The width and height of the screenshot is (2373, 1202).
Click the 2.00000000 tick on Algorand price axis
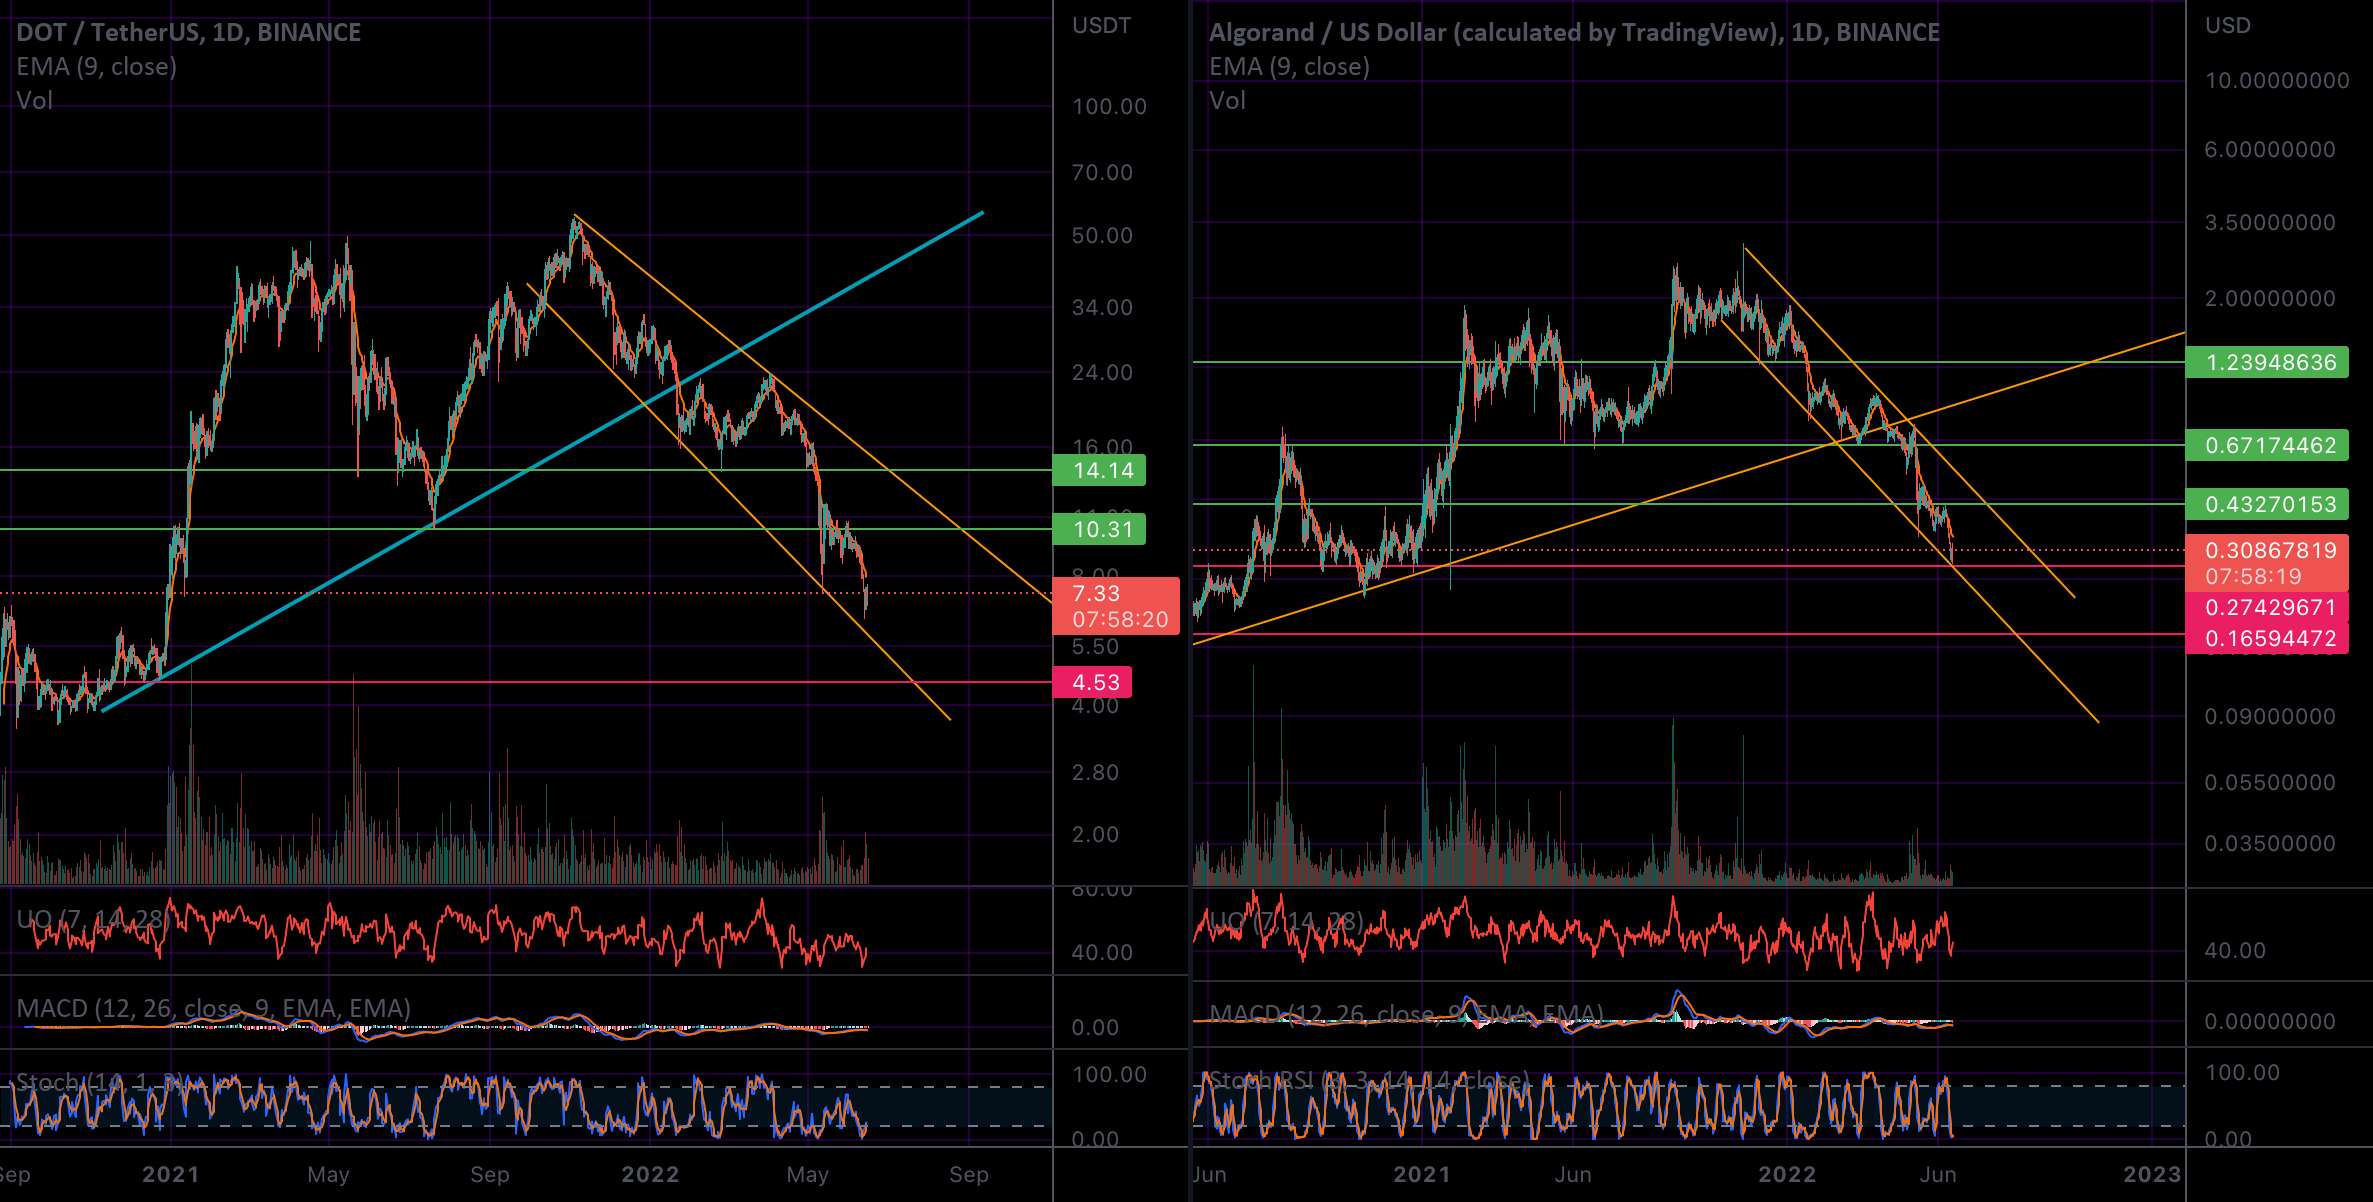tap(2270, 298)
